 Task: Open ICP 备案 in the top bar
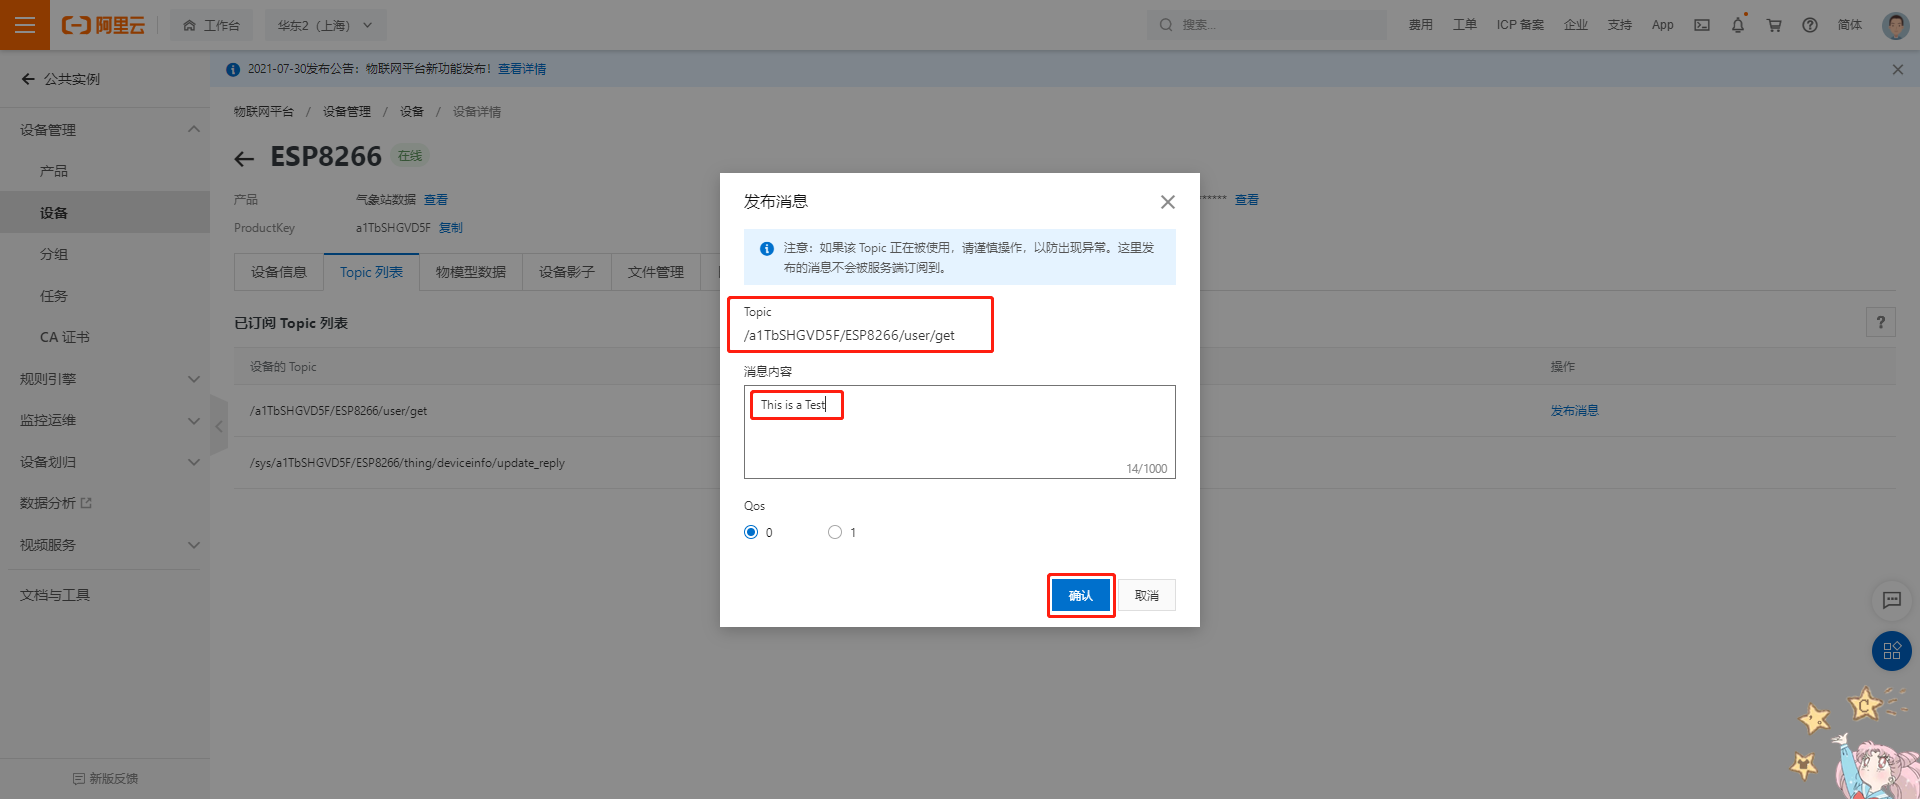tap(1520, 25)
